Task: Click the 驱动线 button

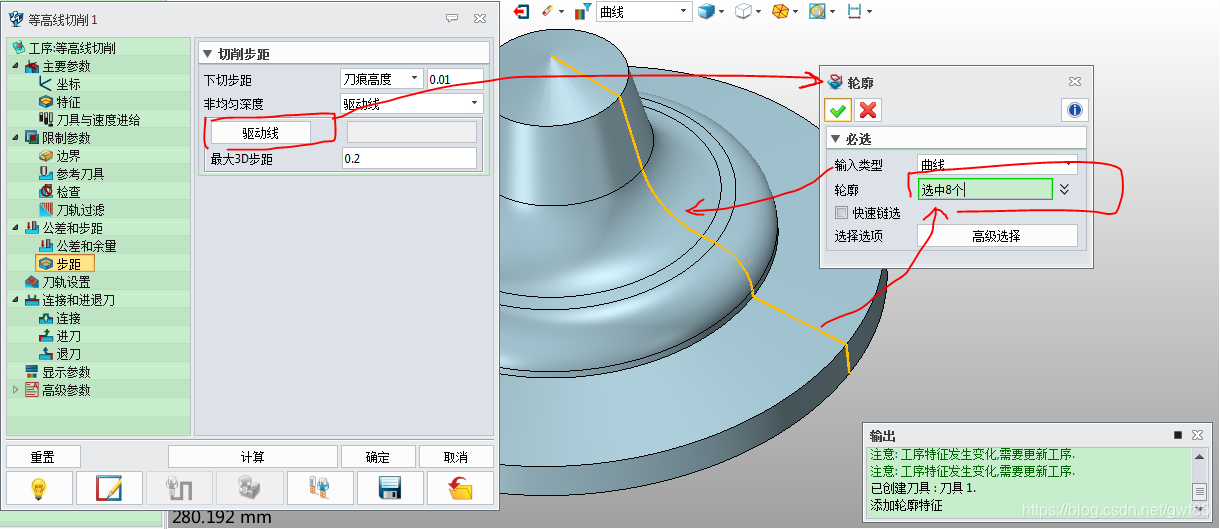Action: tap(259, 132)
